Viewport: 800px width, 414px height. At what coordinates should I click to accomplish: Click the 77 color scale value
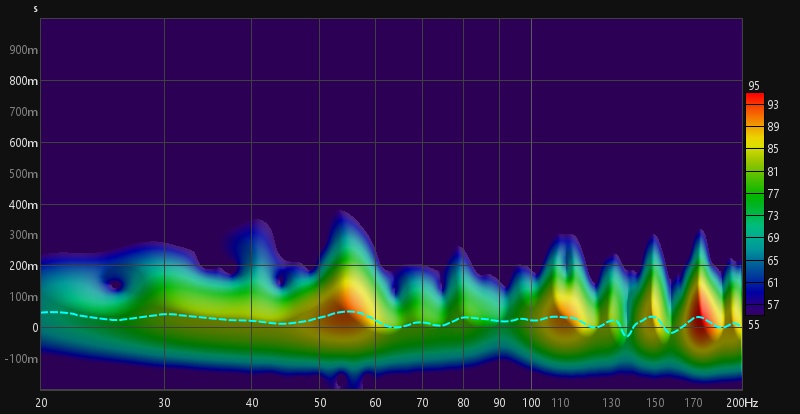click(772, 193)
